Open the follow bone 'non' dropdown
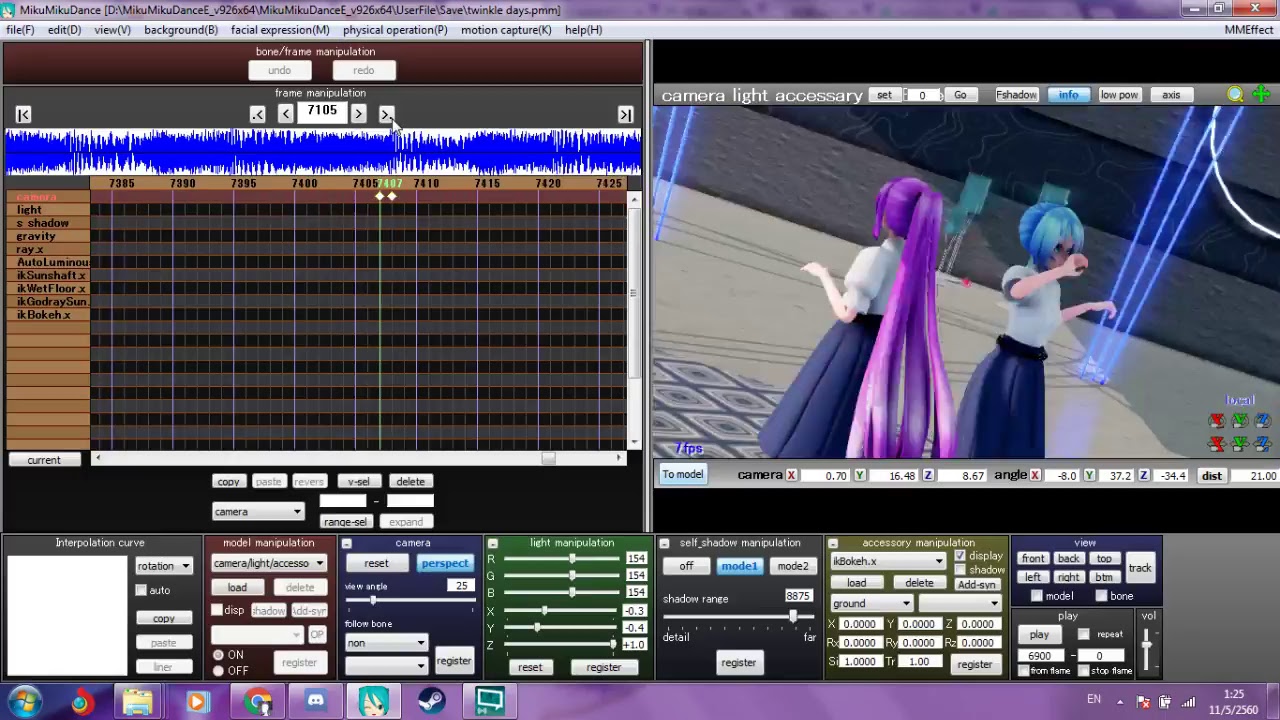 coord(385,643)
